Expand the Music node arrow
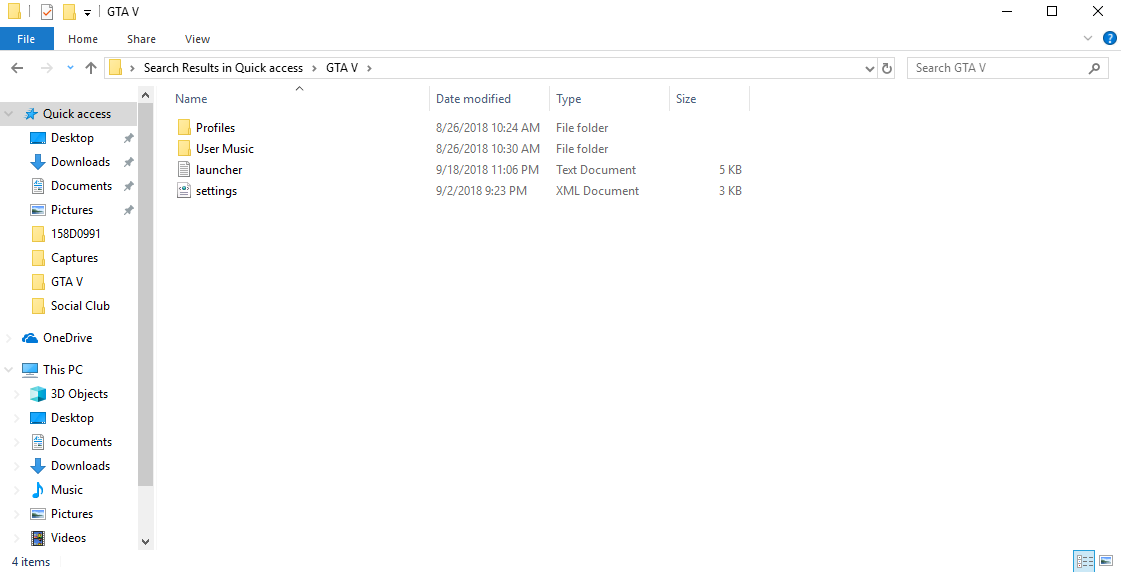This screenshot has height=572, width=1121. click(x=17, y=490)
